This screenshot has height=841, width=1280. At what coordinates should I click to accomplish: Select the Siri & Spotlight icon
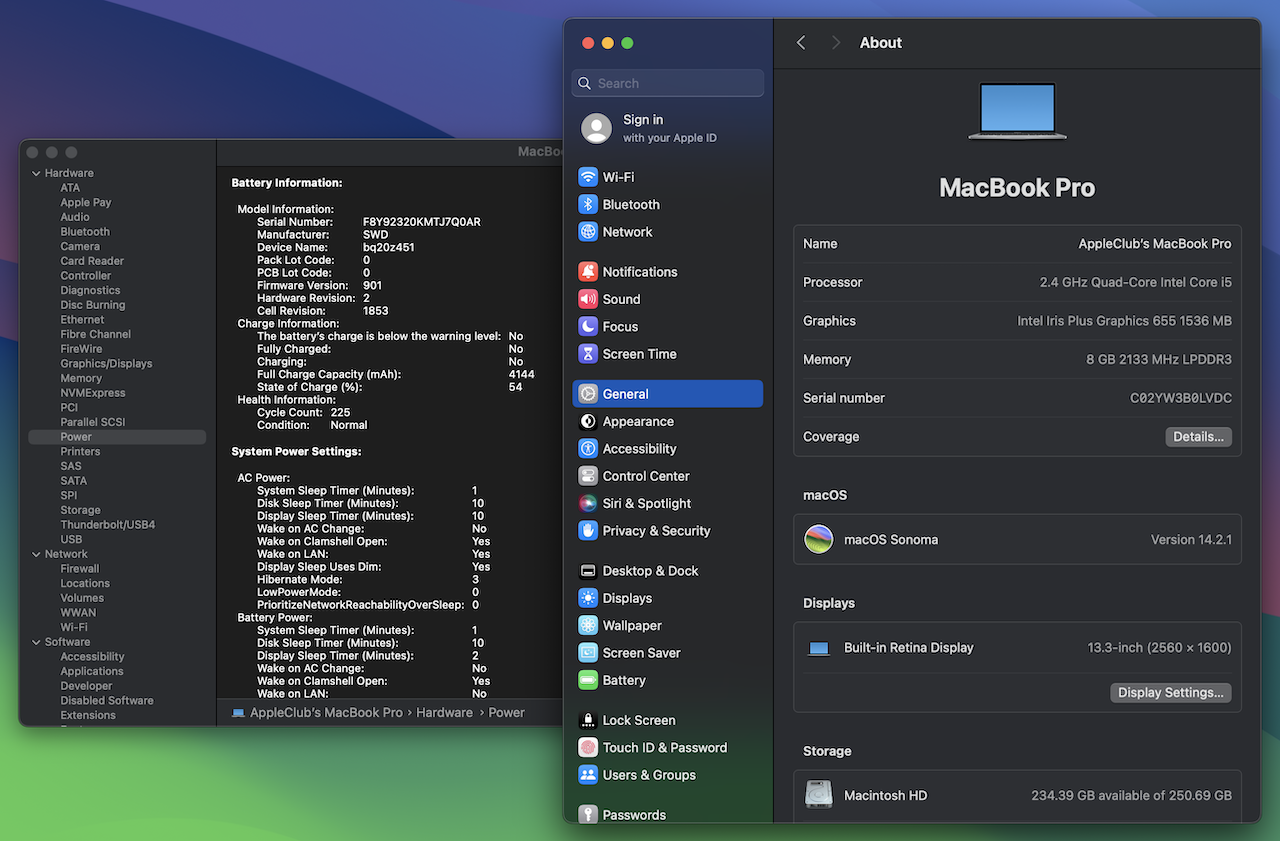(588, 504)
